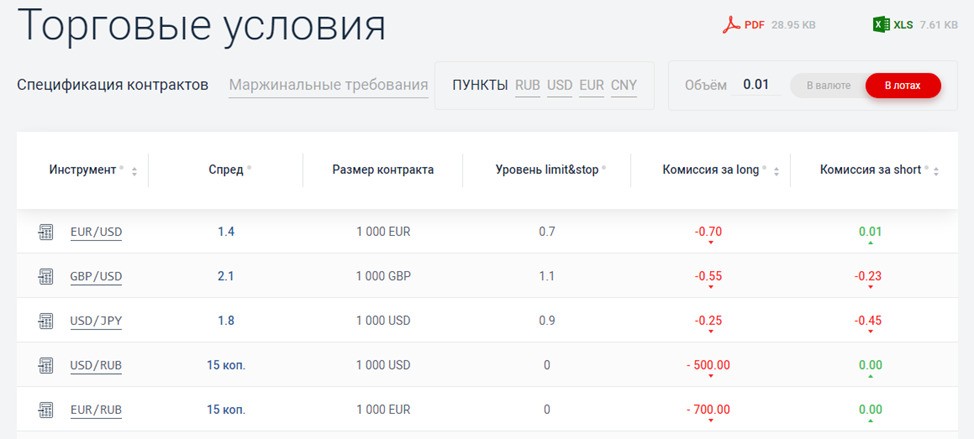Download the XLS spreadsheet icon
The width and height of the screenshot is (974, 439).
(x=881, y=25)
